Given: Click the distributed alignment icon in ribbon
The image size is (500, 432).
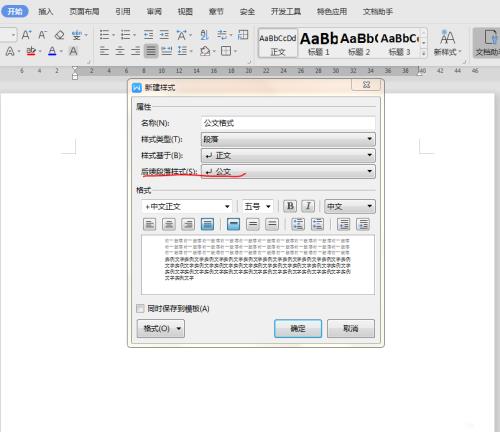Looking at the screenshot, I should point(167,51).
